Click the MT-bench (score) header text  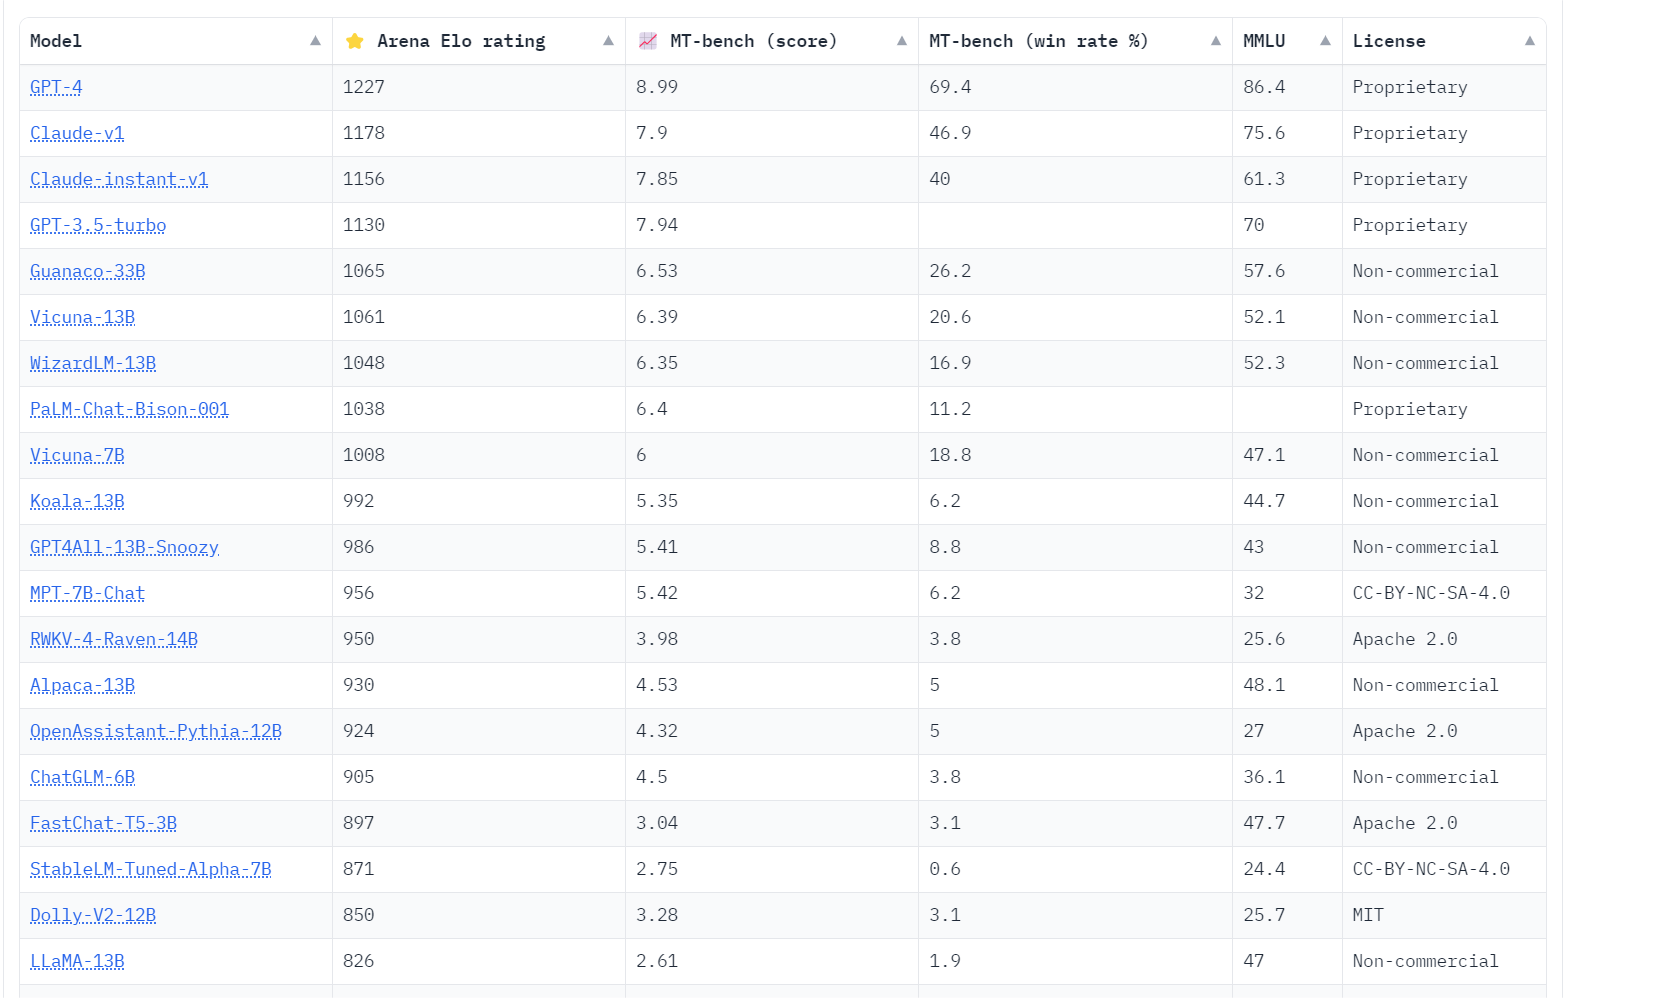click(x=754, y=41)
